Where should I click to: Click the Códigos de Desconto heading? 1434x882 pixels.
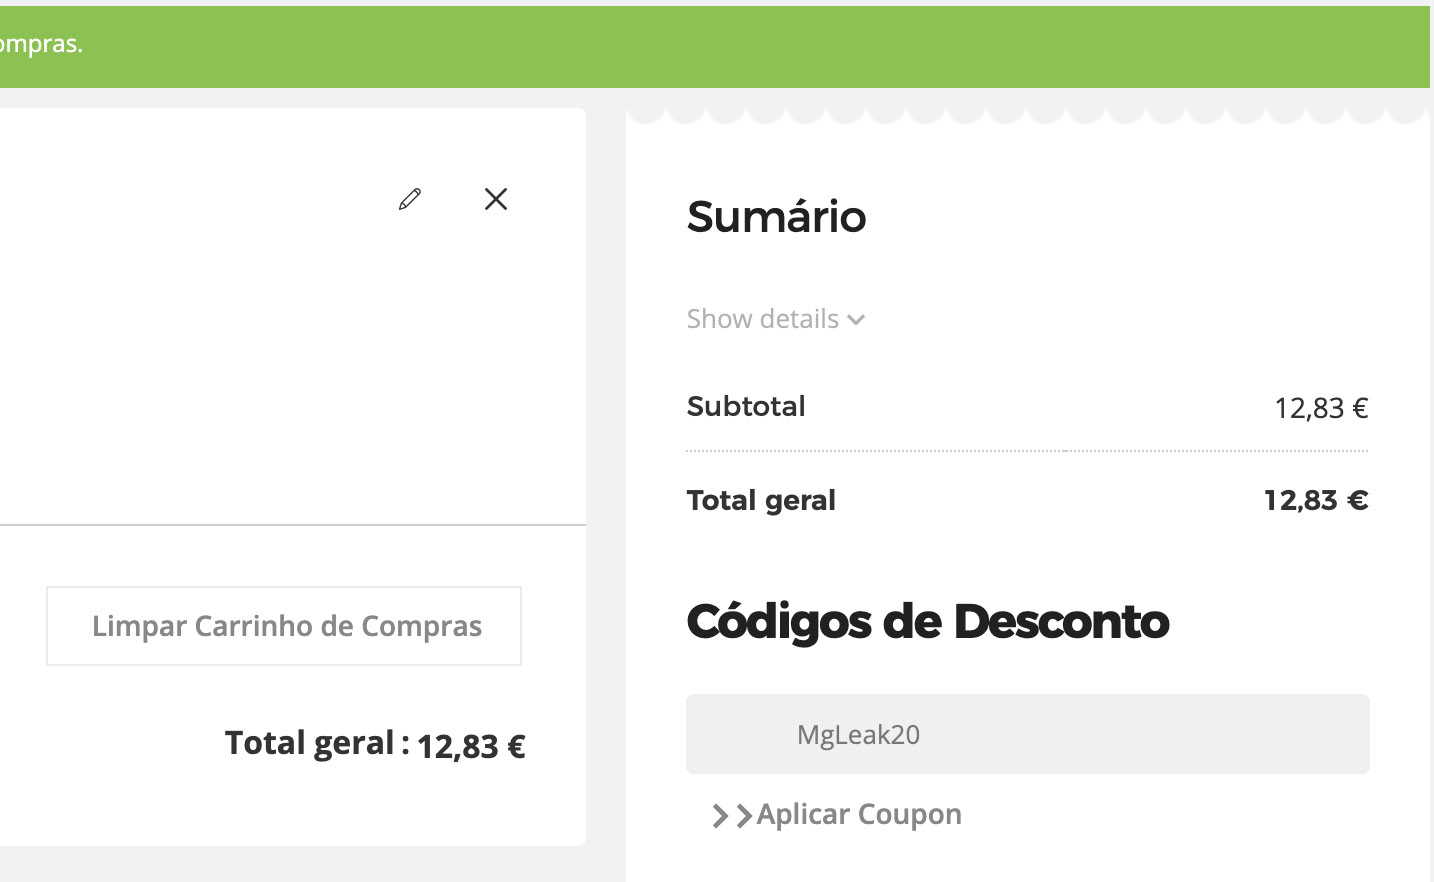[927, 622]
